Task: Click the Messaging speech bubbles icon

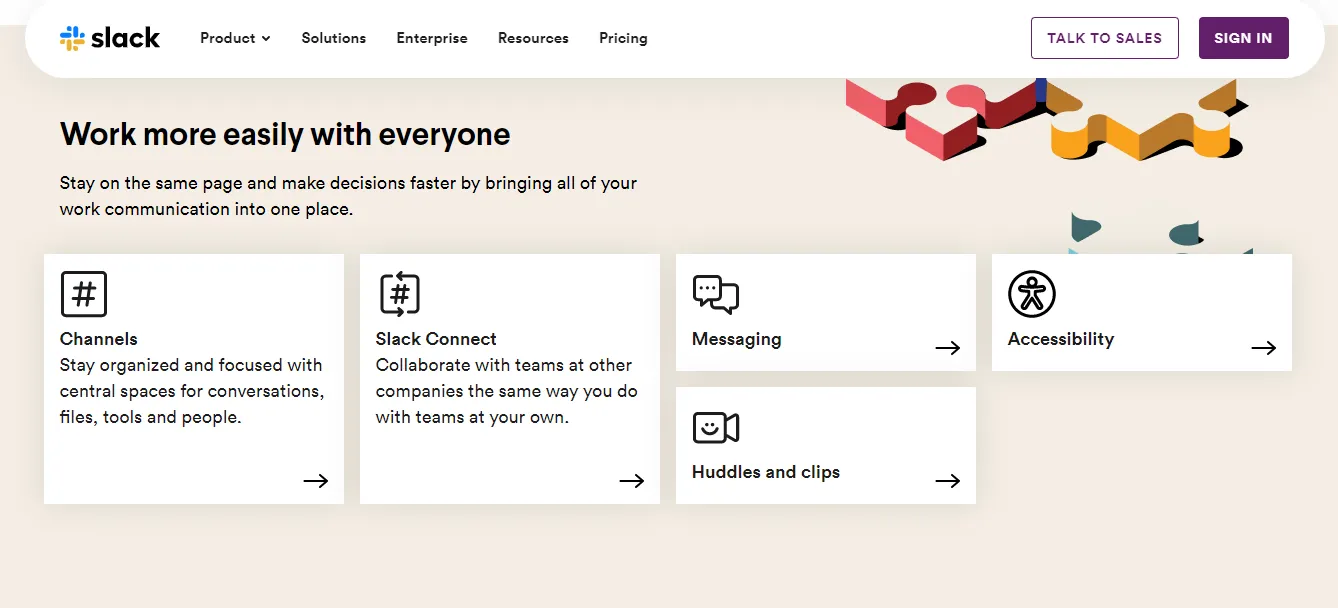Action: (x=716, y=294)
